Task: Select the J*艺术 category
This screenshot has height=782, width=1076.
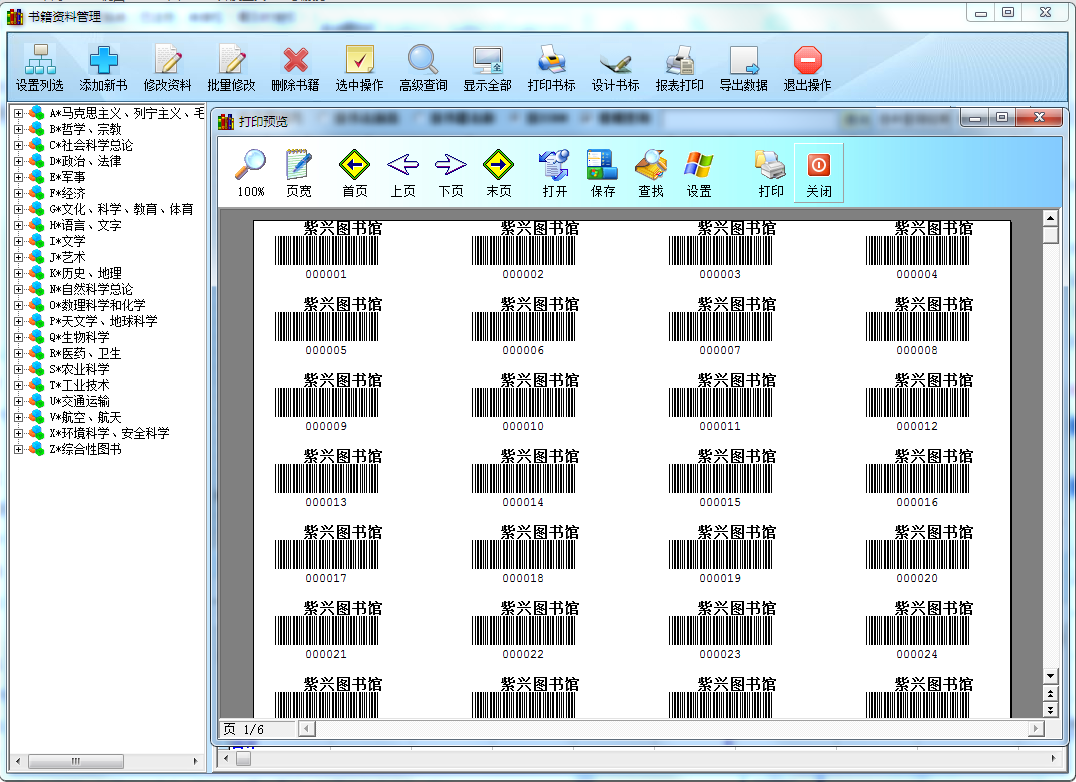Action: pos(67,257)
